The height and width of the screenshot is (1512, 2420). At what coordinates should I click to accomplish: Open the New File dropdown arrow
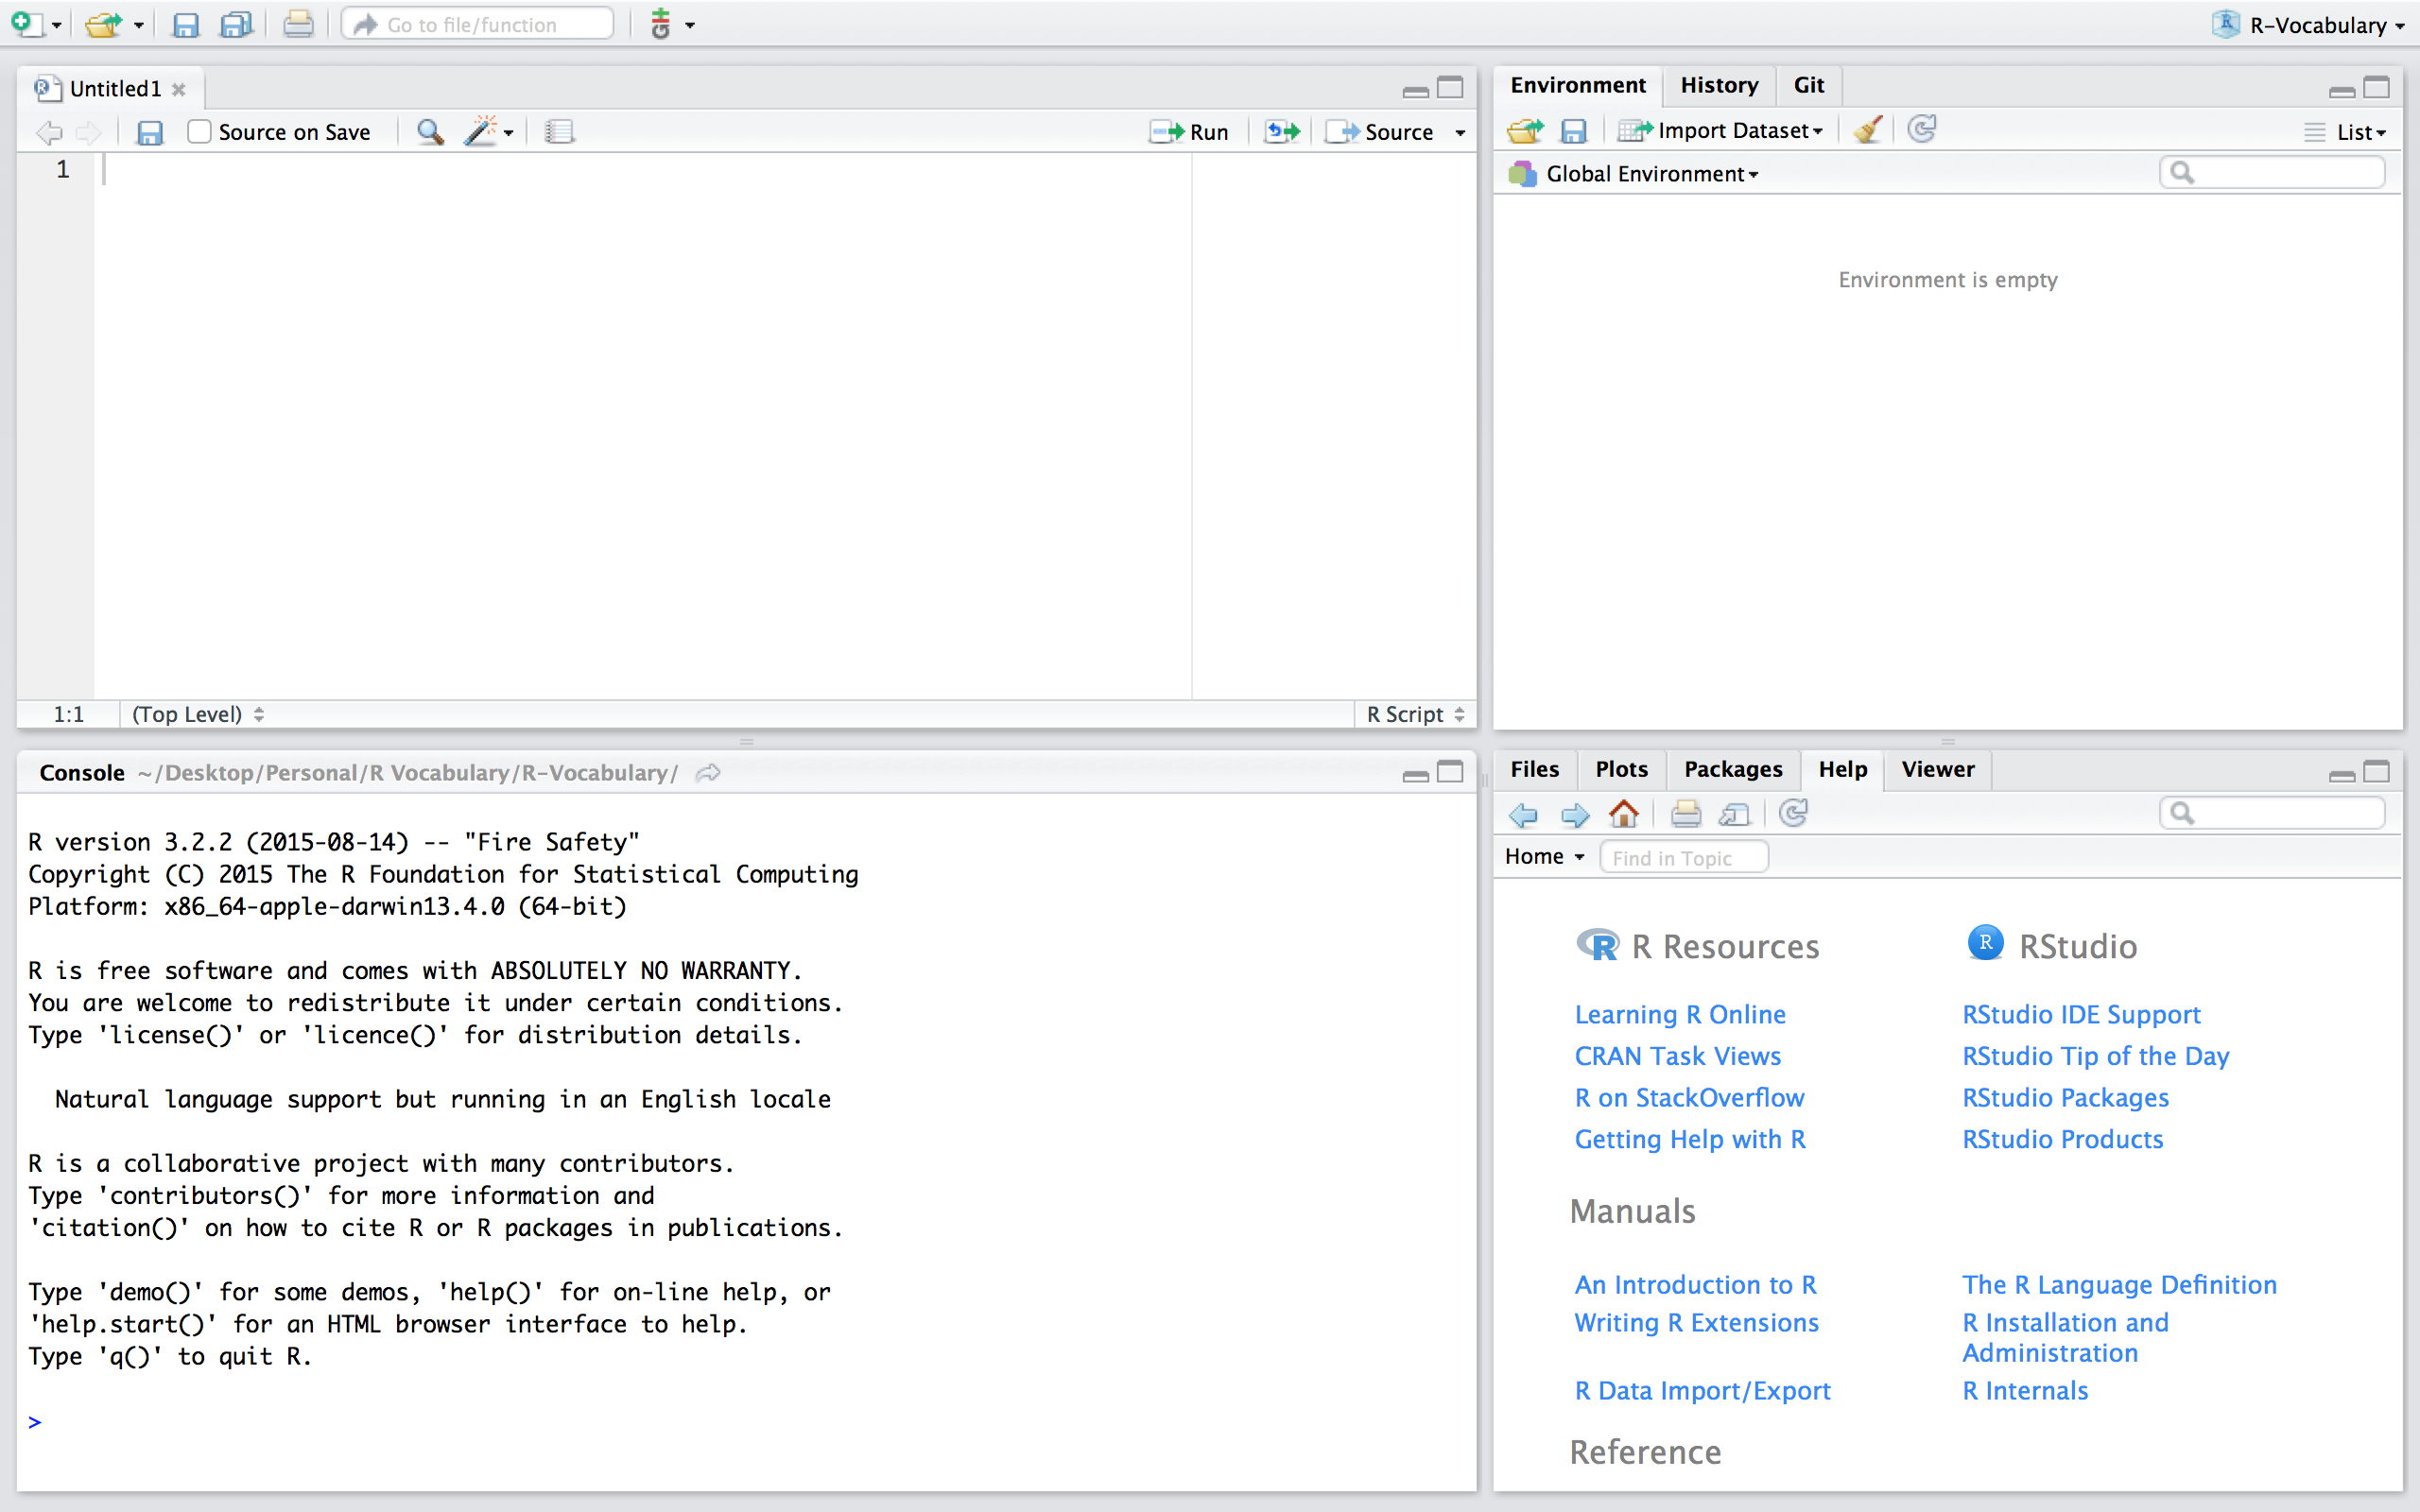[x=57, y=25]
